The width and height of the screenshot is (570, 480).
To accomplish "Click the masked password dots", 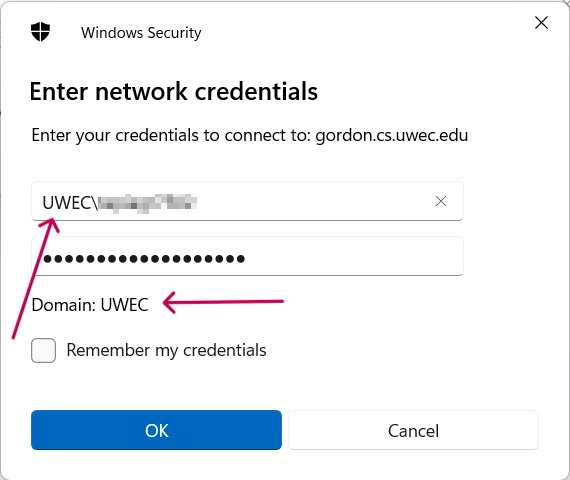I will (144, 259).
